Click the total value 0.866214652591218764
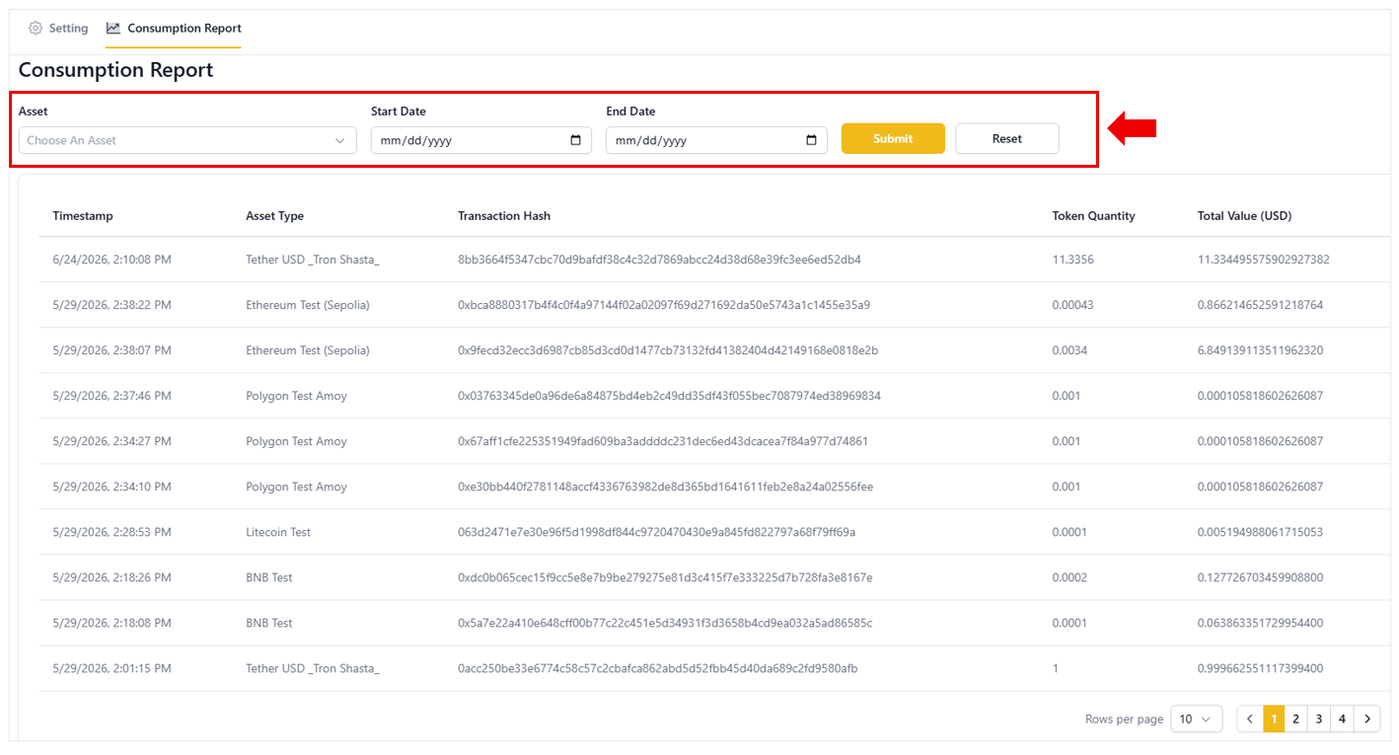Viewport: 1399px width, 755px height. pos(1261,305)
